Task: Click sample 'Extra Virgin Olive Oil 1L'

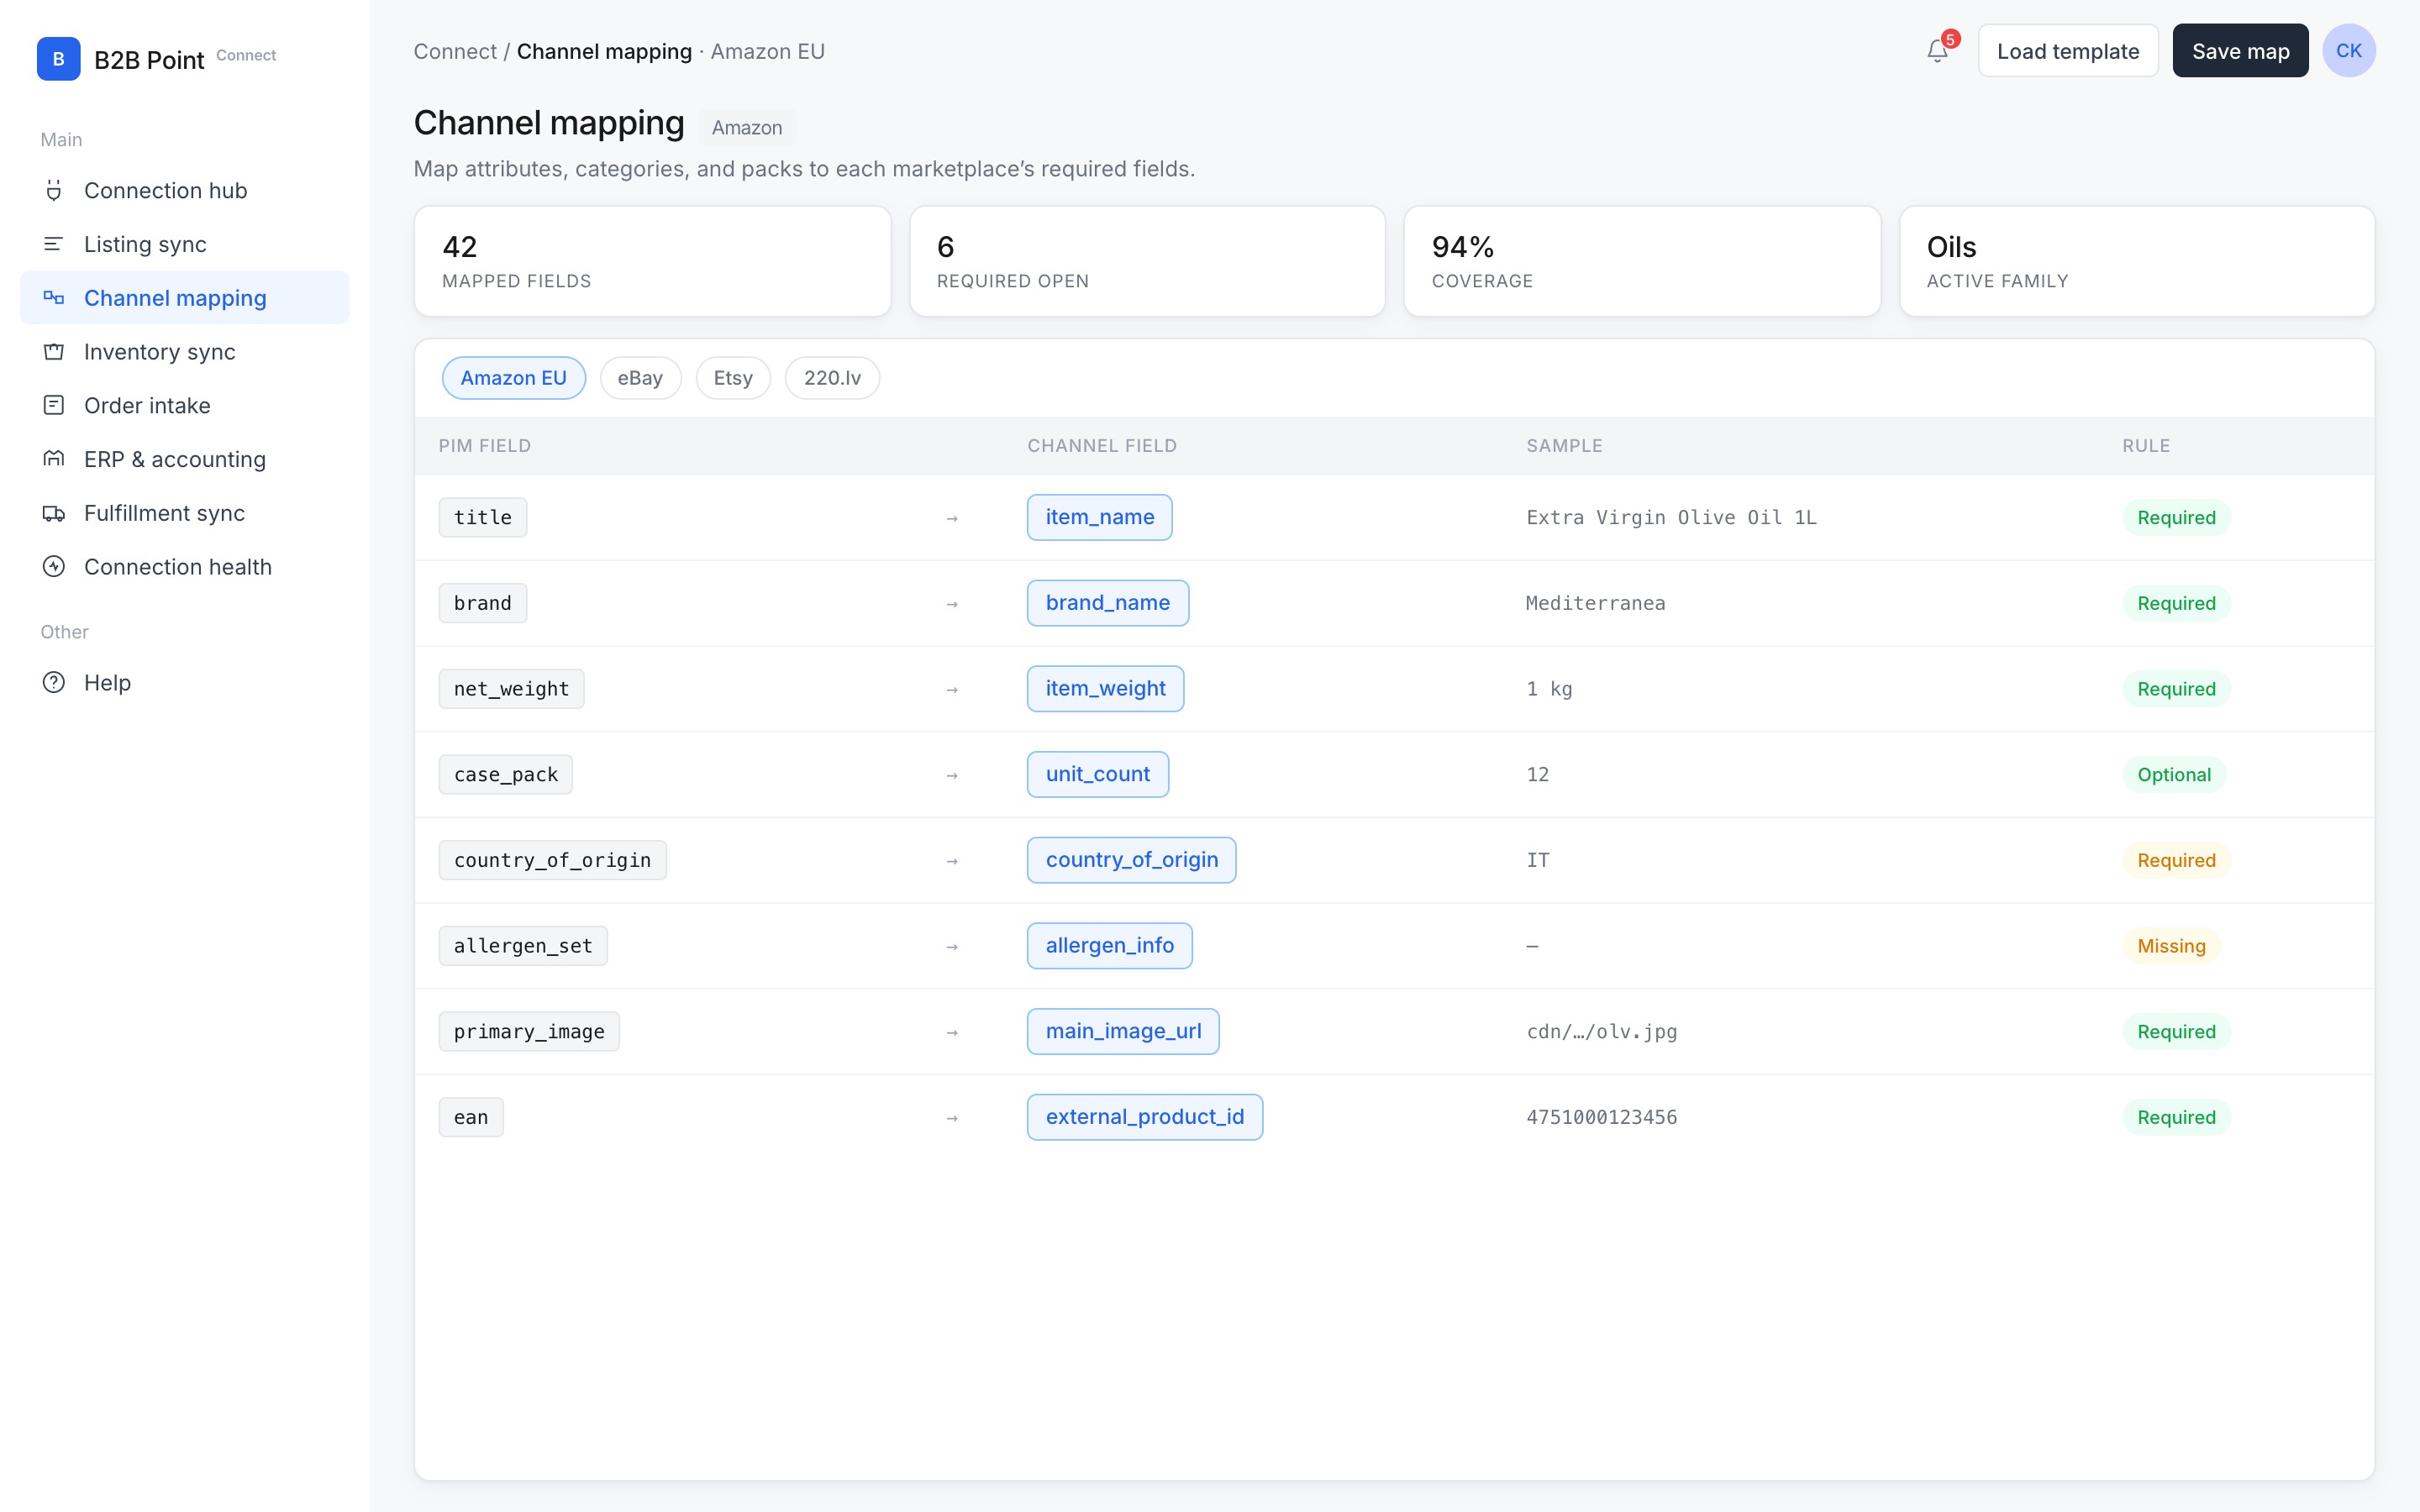Action: [1671, 517]
